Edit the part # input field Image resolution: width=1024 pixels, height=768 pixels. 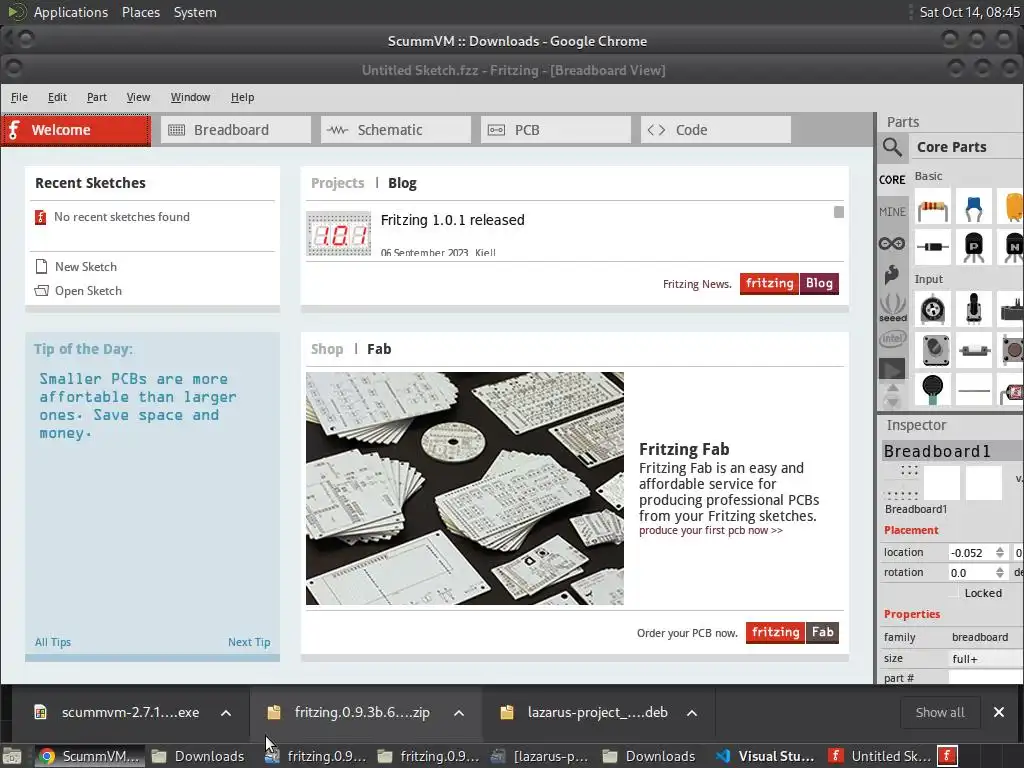[986, 678]
